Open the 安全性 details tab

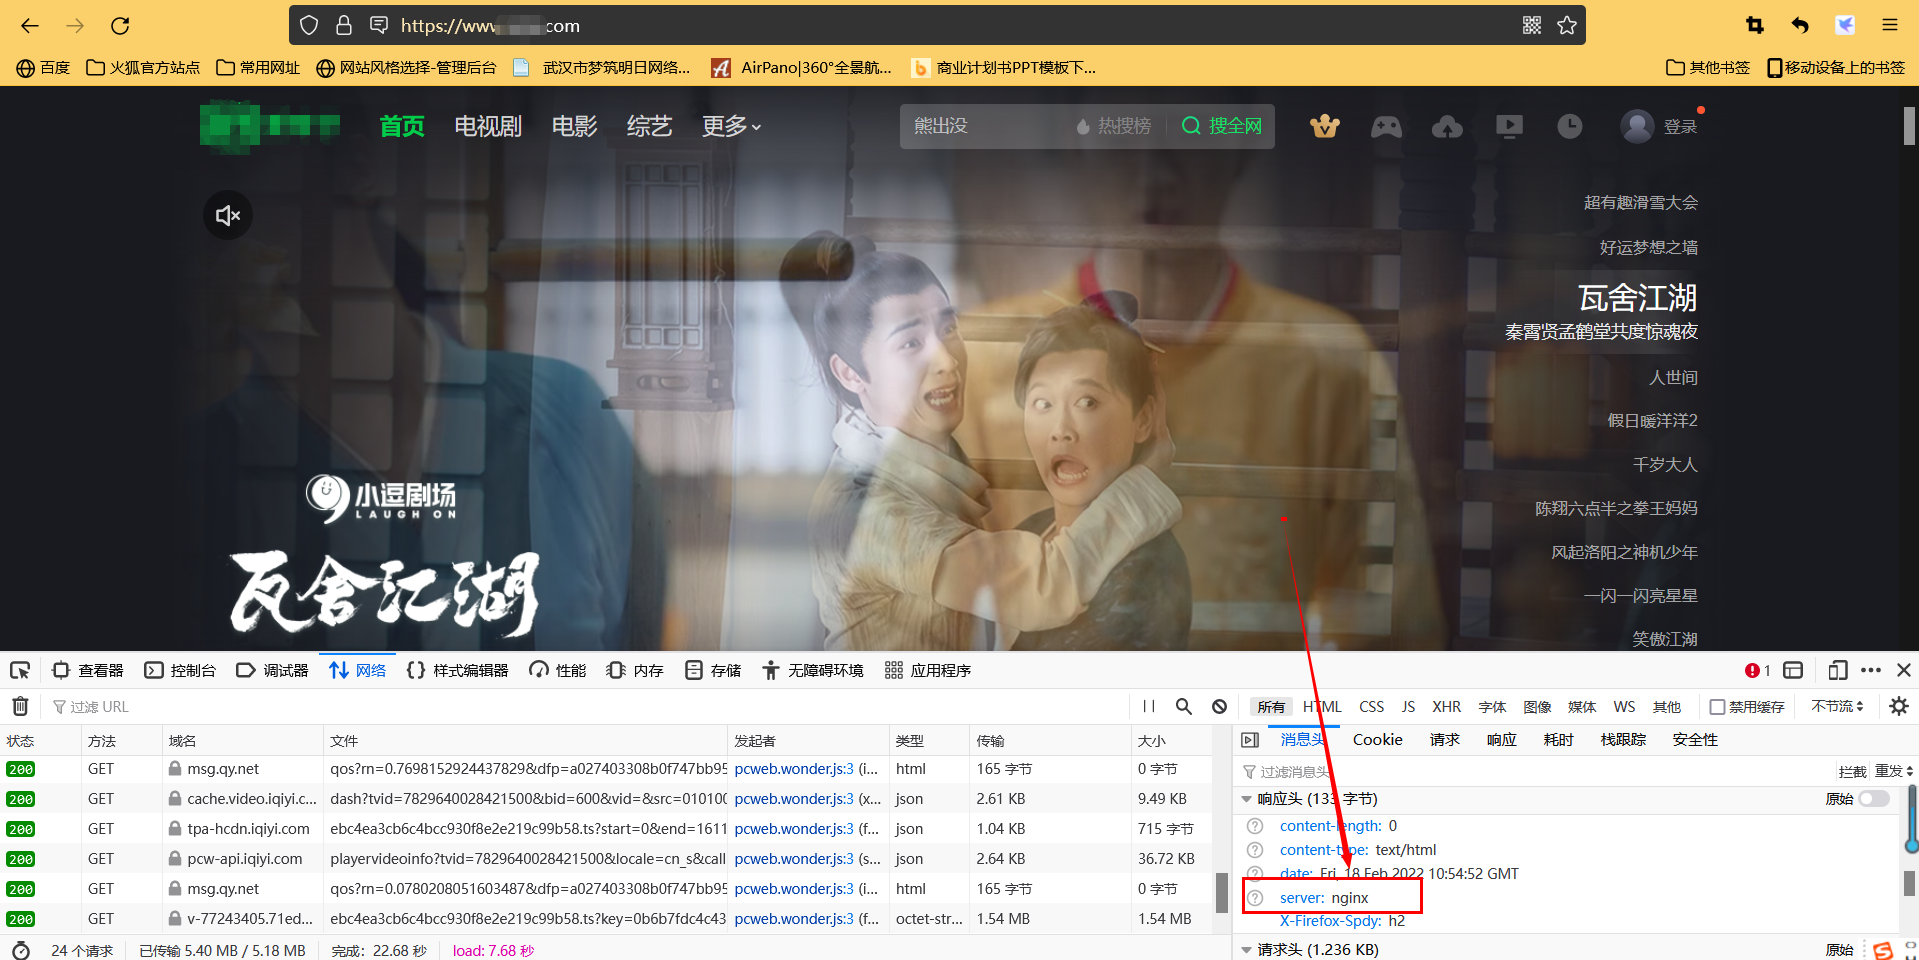[x=1695, y=740]
